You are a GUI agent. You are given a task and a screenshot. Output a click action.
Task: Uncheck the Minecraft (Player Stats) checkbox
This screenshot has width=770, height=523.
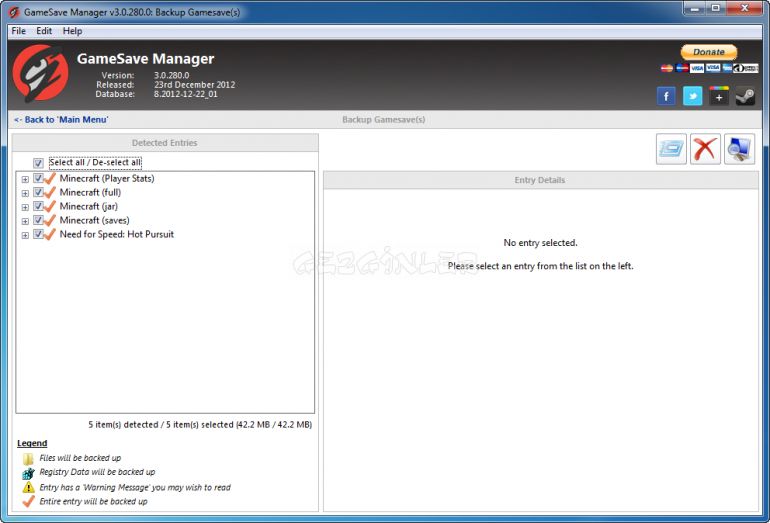click(x=38, y=179)
